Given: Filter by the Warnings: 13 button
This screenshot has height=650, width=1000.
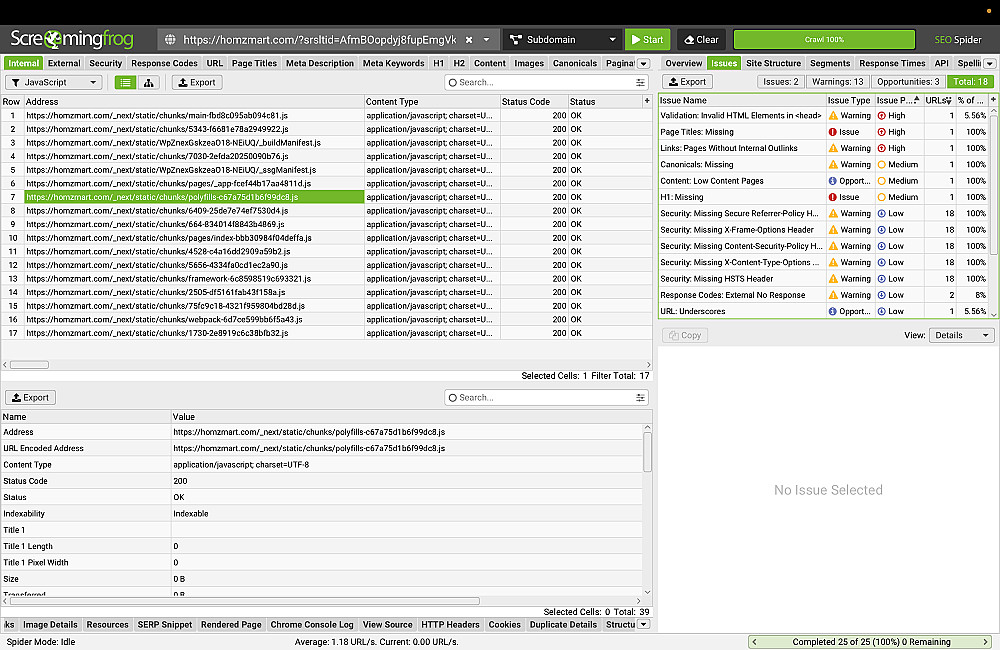Looking at the screenshot, I should (837, 82).
